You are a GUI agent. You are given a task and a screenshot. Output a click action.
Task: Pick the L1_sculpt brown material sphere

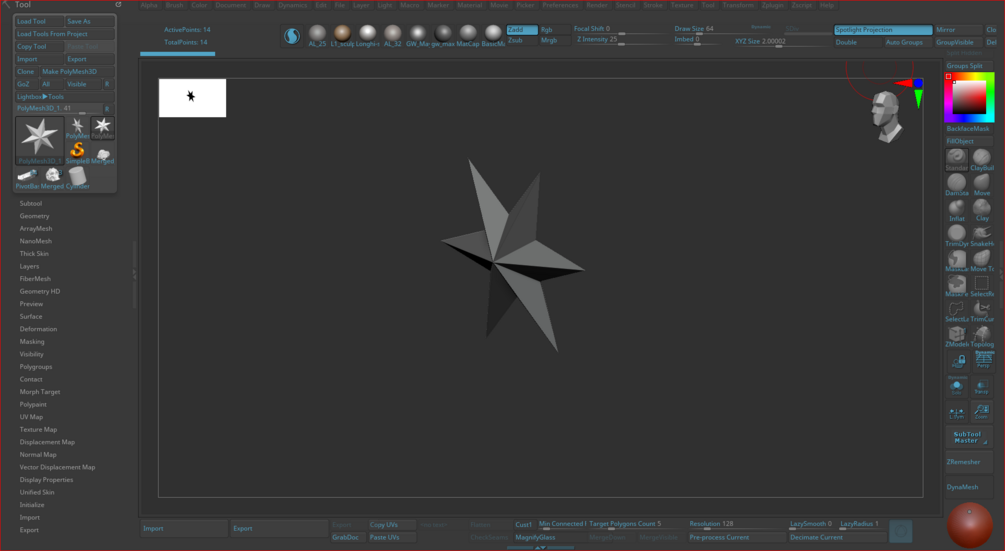(x=342, y=35)
